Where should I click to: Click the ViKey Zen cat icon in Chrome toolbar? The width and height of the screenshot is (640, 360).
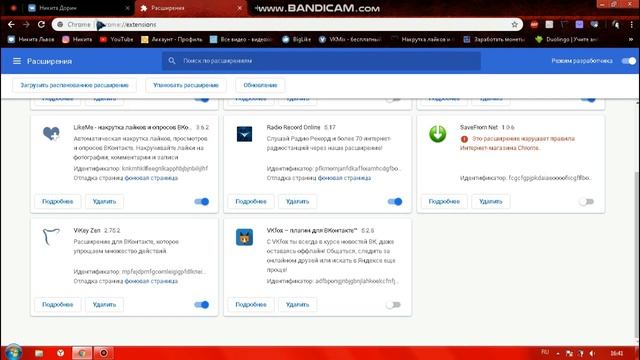tap(564, 24)
